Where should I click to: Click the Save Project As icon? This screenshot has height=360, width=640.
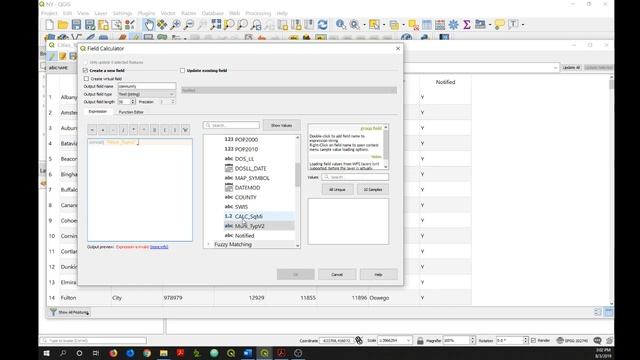point(90,24)
